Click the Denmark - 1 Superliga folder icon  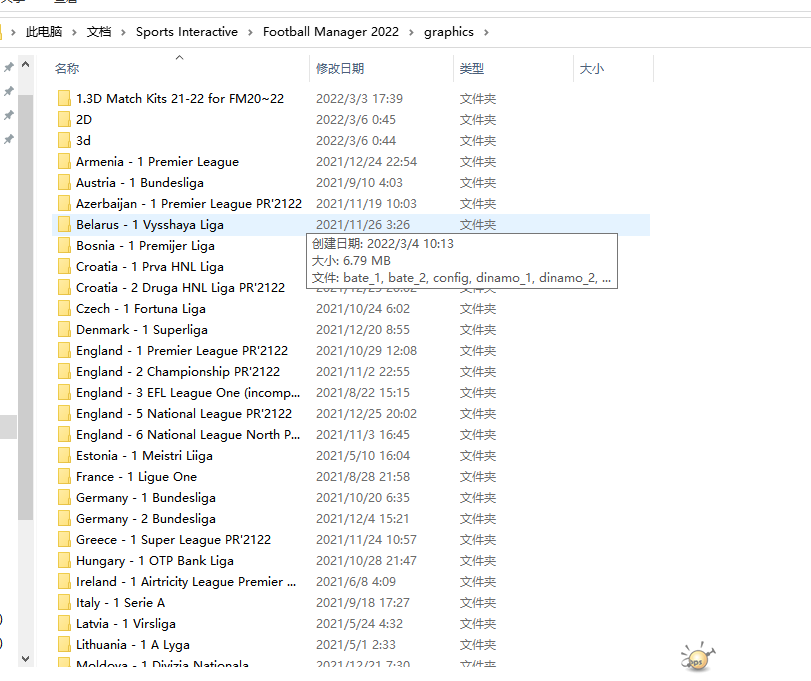point(64,330)
